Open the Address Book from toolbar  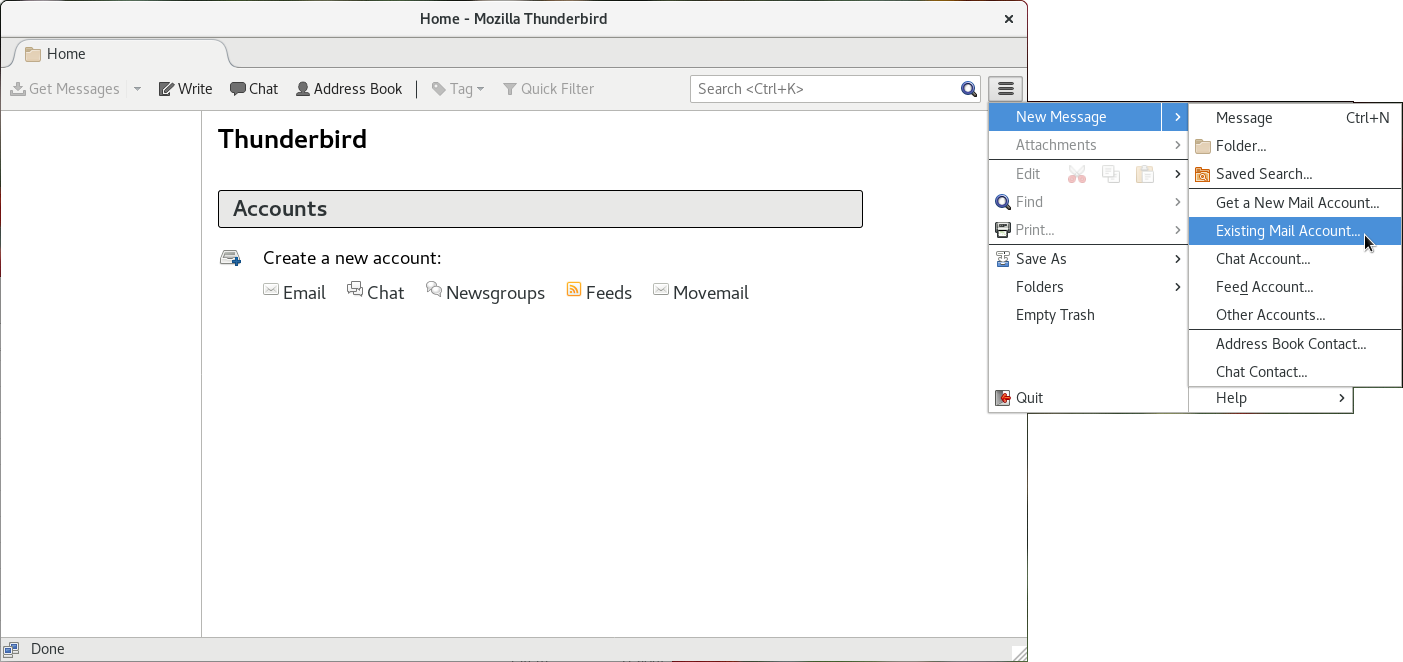349,89
